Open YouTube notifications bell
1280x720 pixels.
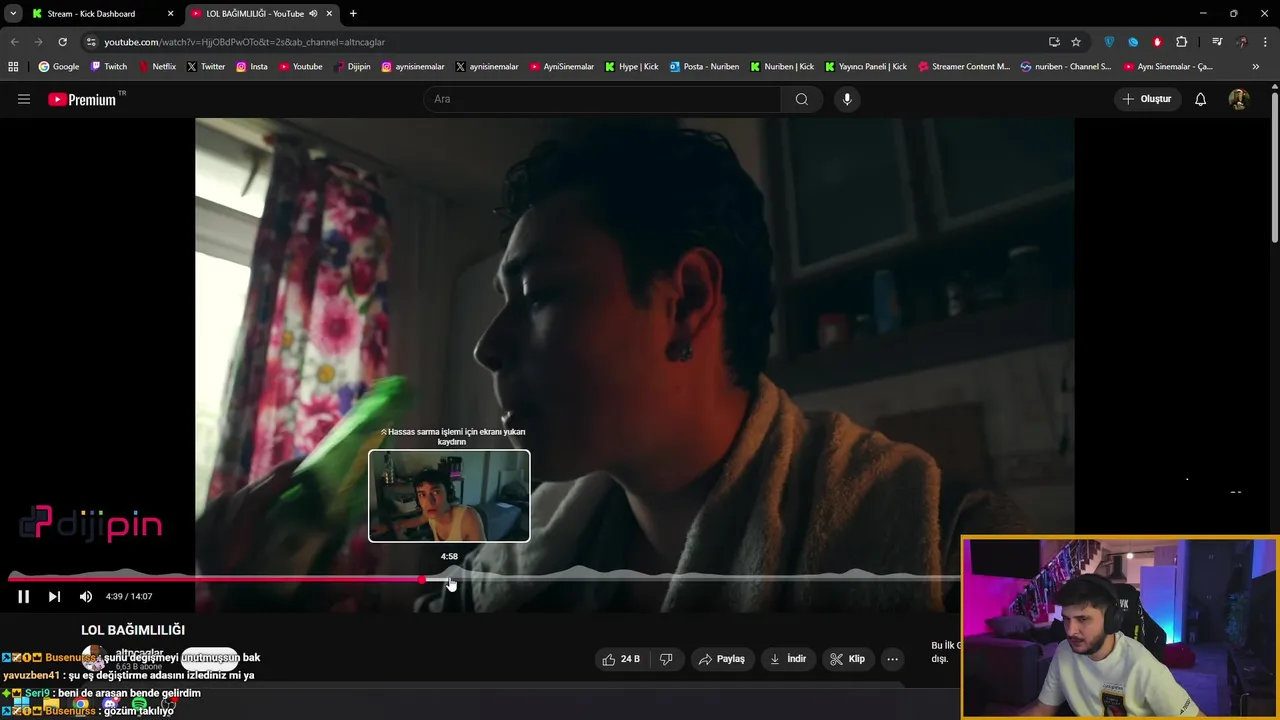[1200, 99]
